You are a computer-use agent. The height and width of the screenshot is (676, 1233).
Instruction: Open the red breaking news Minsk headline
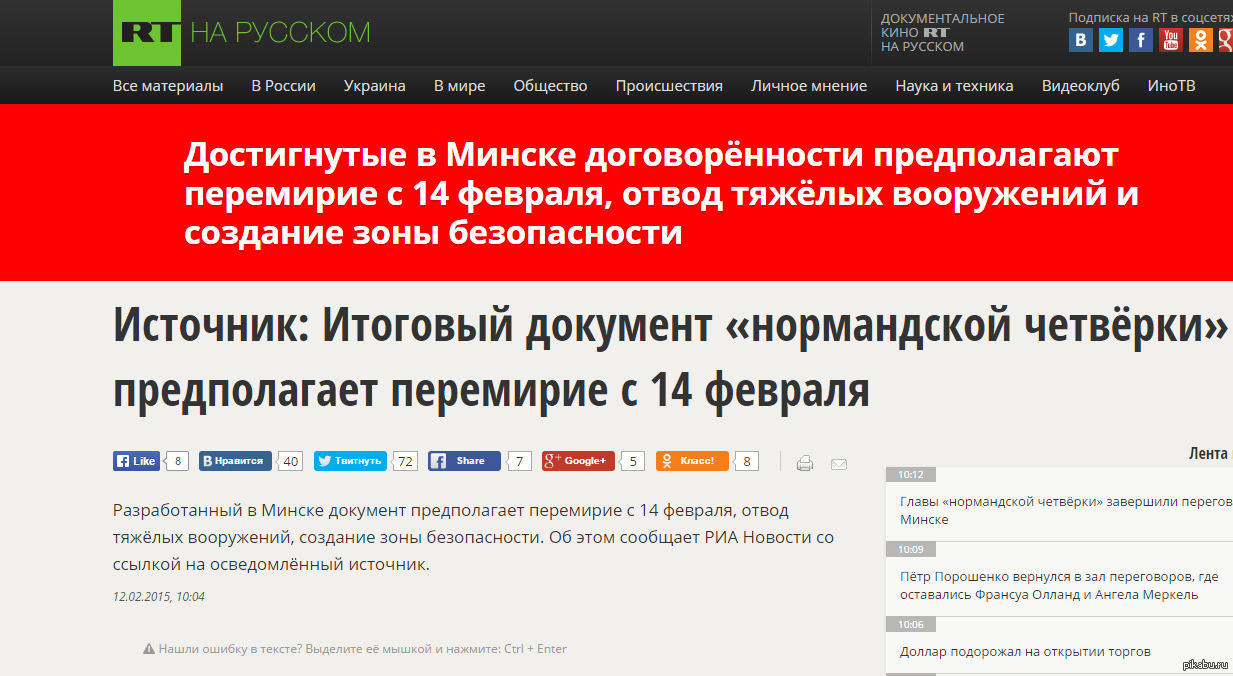tap(660, 194)
